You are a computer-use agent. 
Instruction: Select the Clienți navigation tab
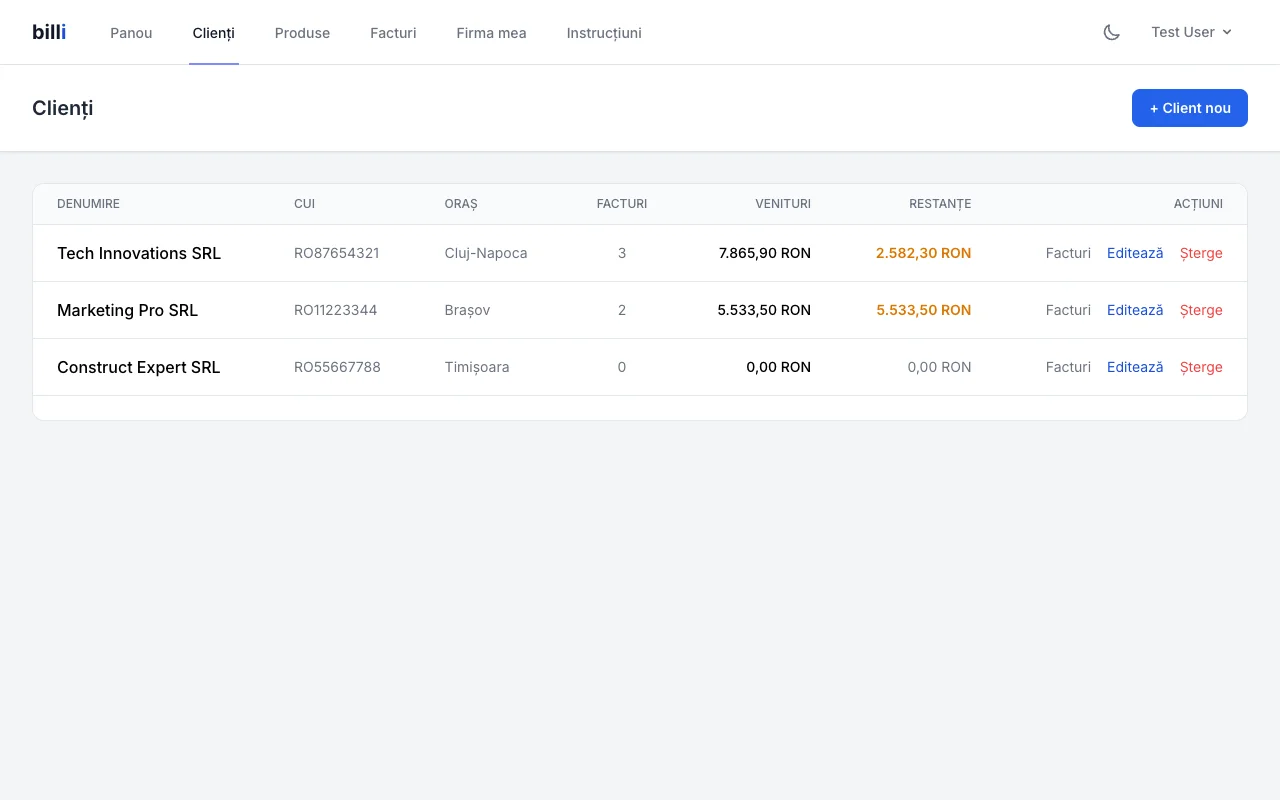coord(213,33)
